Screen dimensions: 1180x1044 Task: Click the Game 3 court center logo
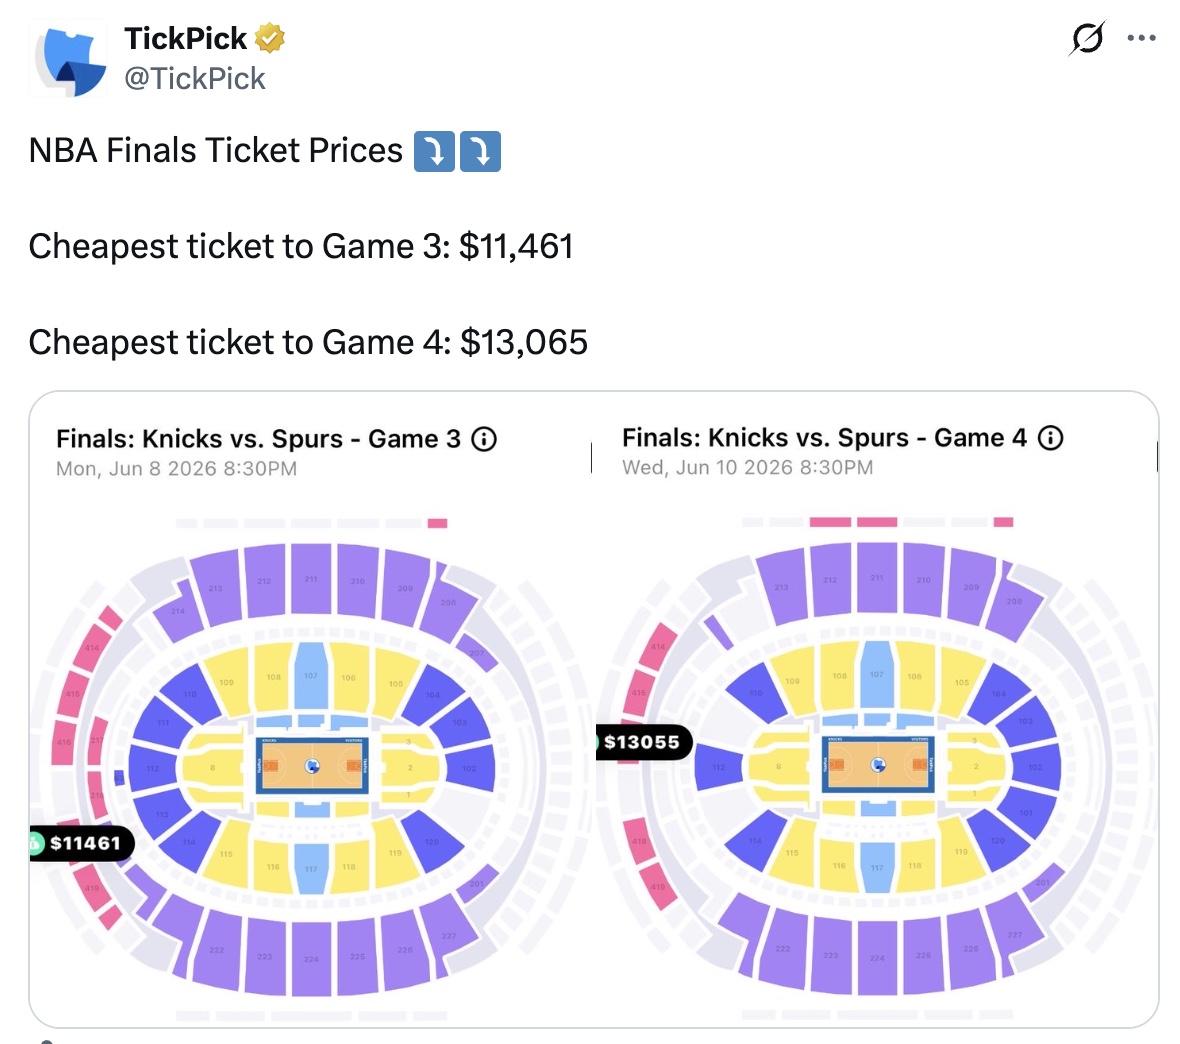tap(312, 766)
